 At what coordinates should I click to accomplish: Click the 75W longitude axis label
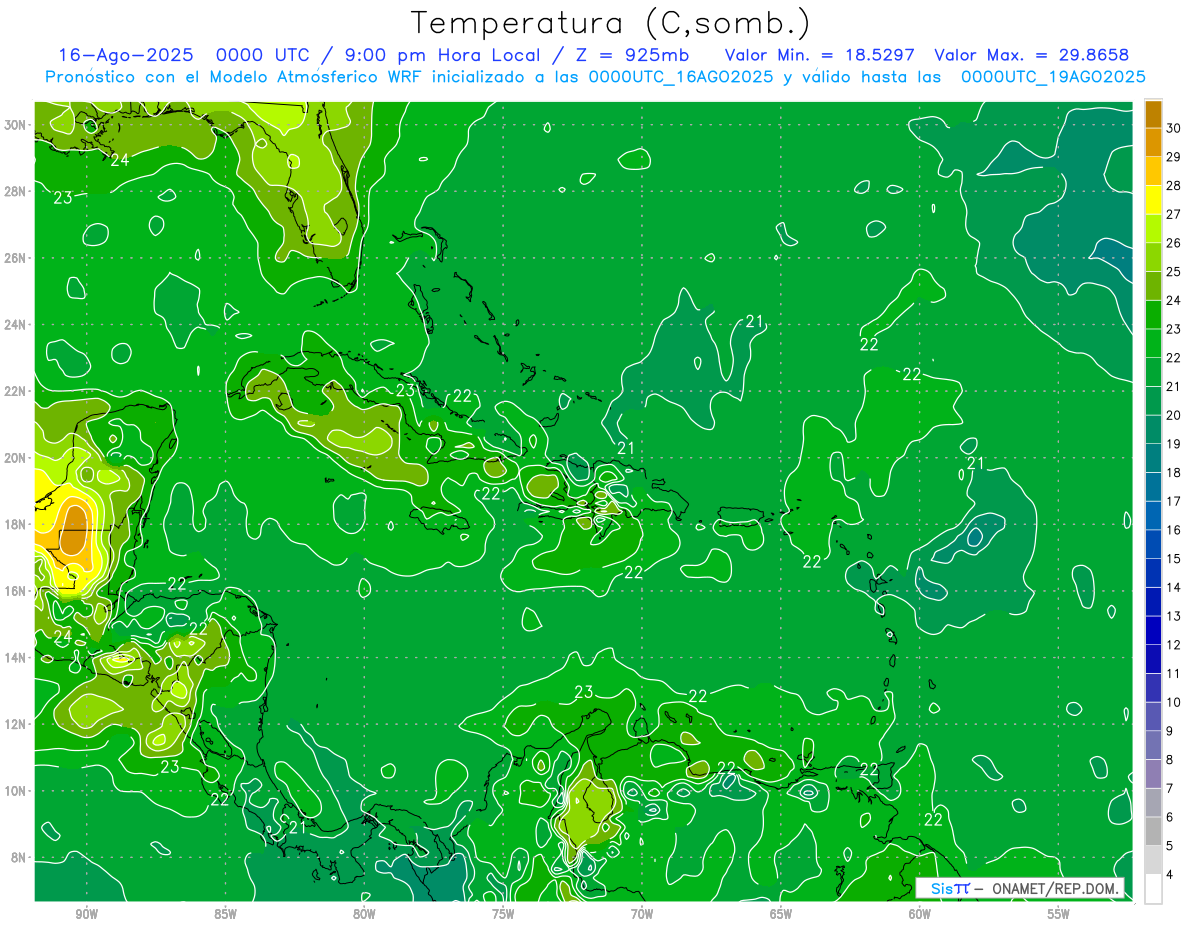[x=503, y=914]
